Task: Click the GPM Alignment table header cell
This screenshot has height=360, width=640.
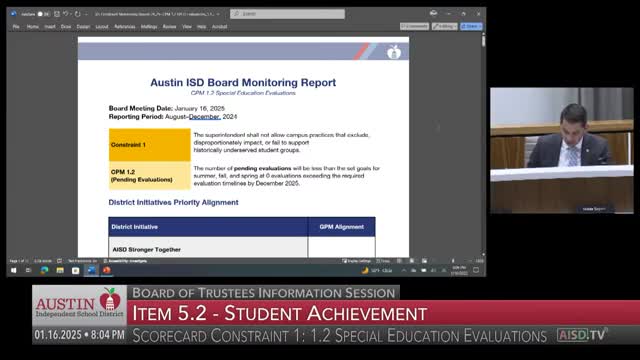Action: pos(342,227)
